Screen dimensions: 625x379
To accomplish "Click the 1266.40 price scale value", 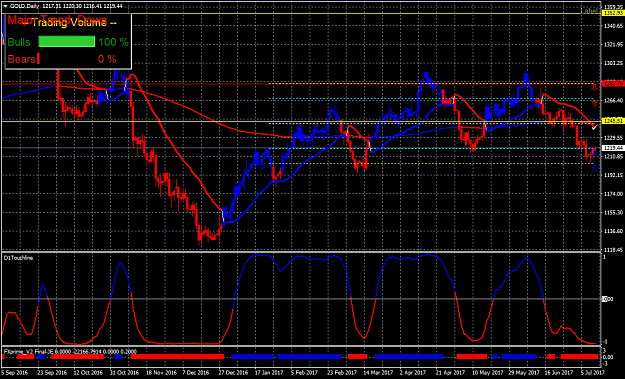I will pyautogui.click(x=613, y=100).
